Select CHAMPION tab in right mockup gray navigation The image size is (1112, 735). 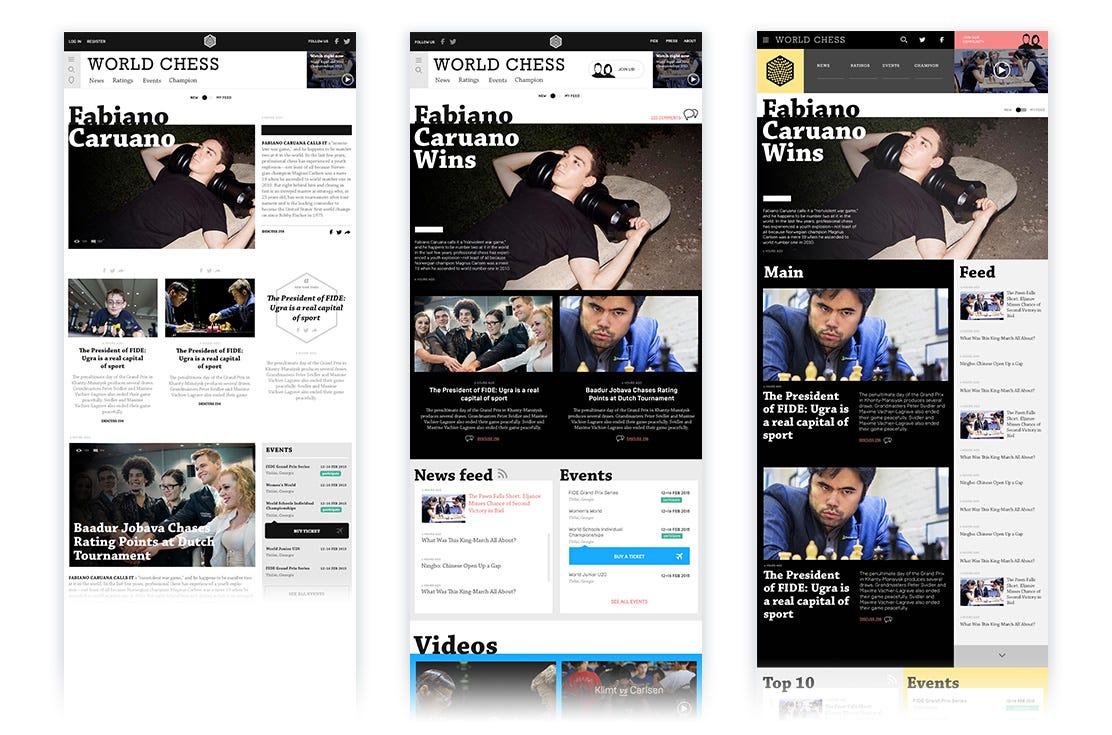[x=926, y=65]
